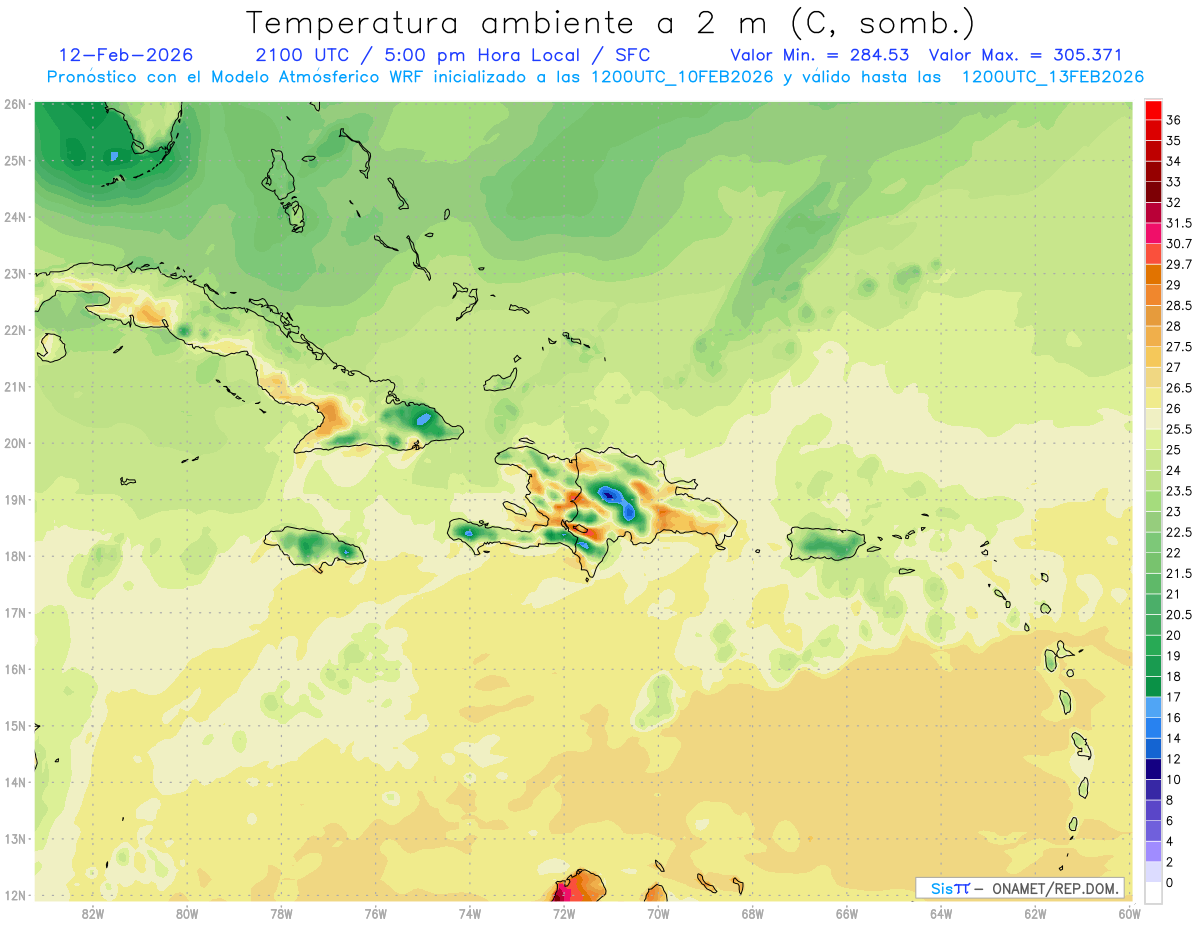Image resolution: width=1200 pixels, height=927 pixels.
Task: Click the 74W longitude label
Action: point(470,913)
